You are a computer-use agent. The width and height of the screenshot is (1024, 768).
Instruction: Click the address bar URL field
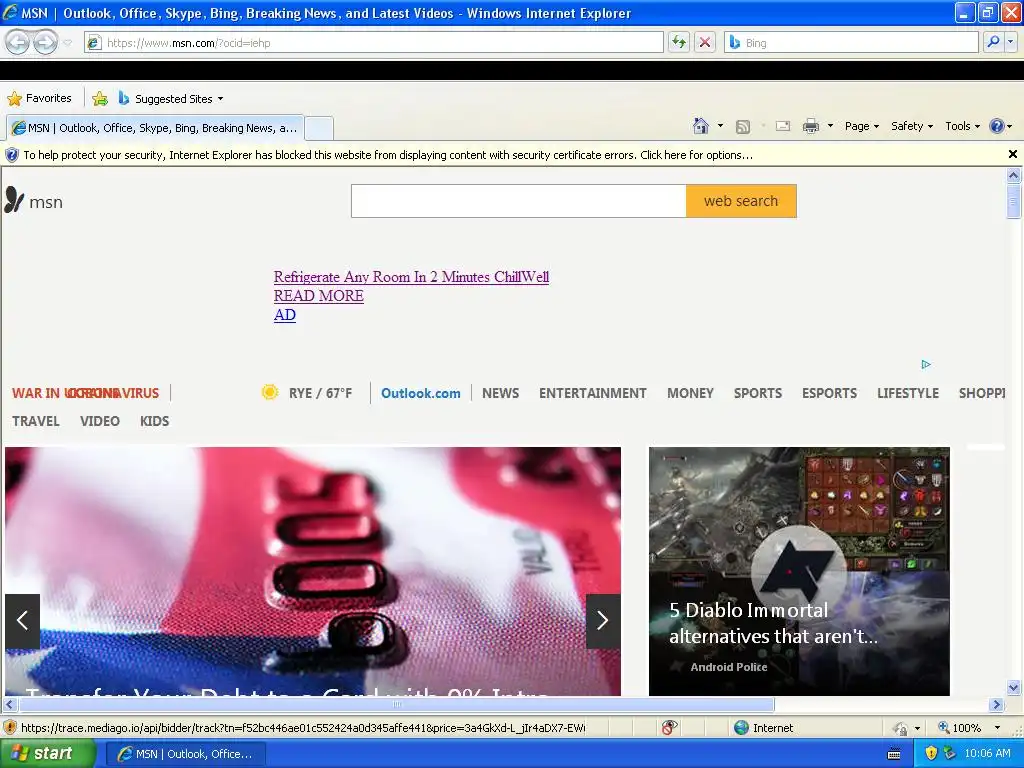(x=374, y=42)
